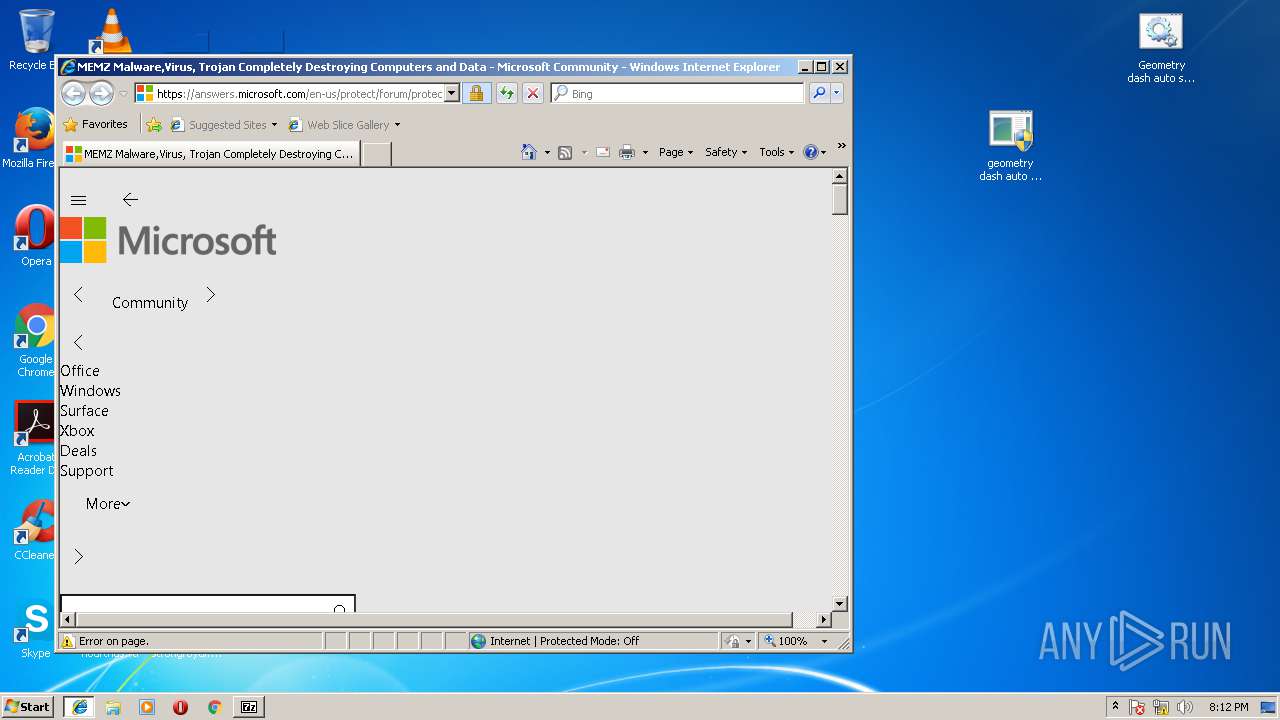This screenshot has width=1280, height=720.
Task: Add page to Favorites bar star icon
Action: coord(153,125)
